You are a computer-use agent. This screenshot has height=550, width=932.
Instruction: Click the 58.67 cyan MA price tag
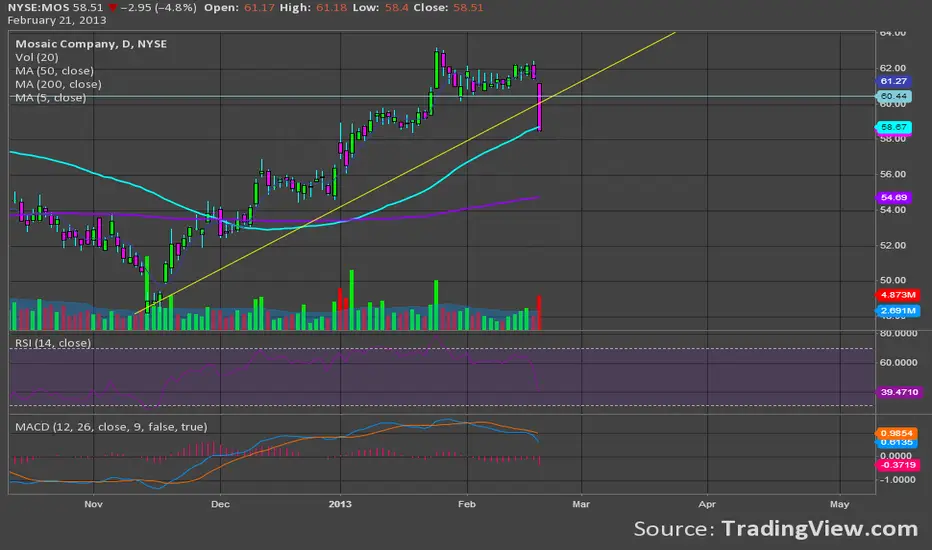click(893, 127)
